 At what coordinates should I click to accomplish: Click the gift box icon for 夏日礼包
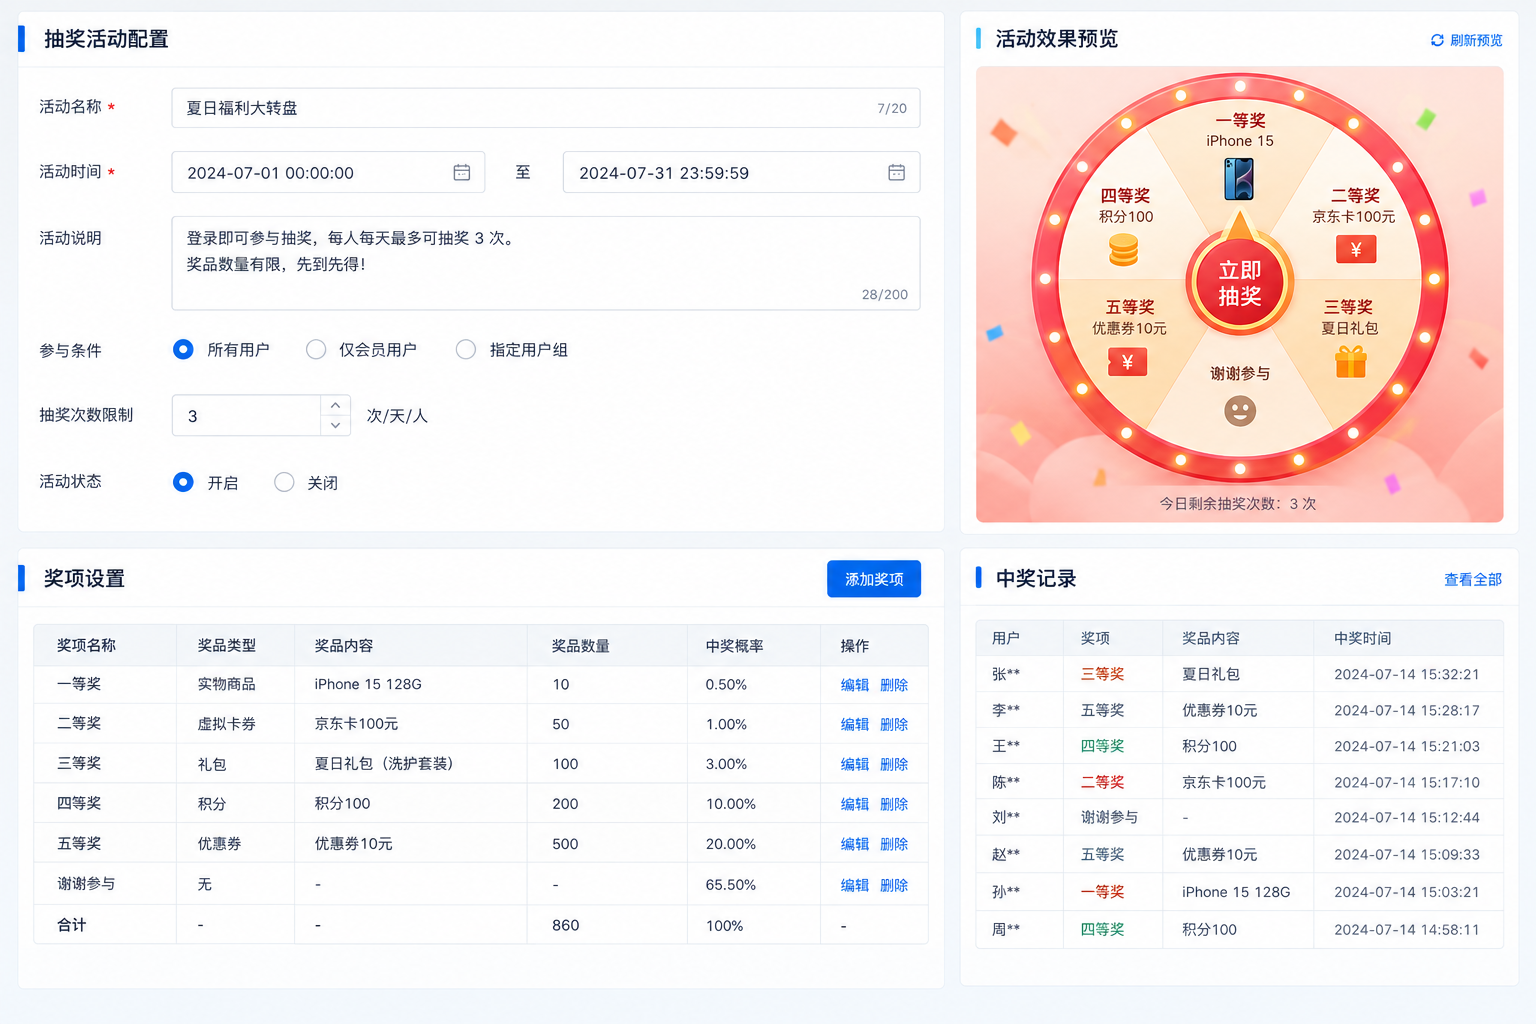point(1350,361)
